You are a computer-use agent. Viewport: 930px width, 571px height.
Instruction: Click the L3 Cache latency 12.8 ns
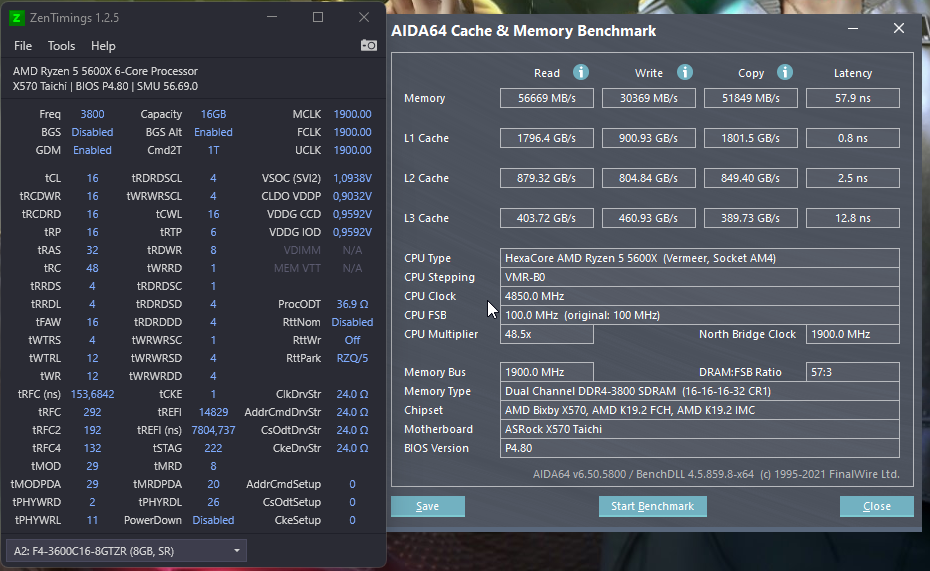click(x=853, y=218)
